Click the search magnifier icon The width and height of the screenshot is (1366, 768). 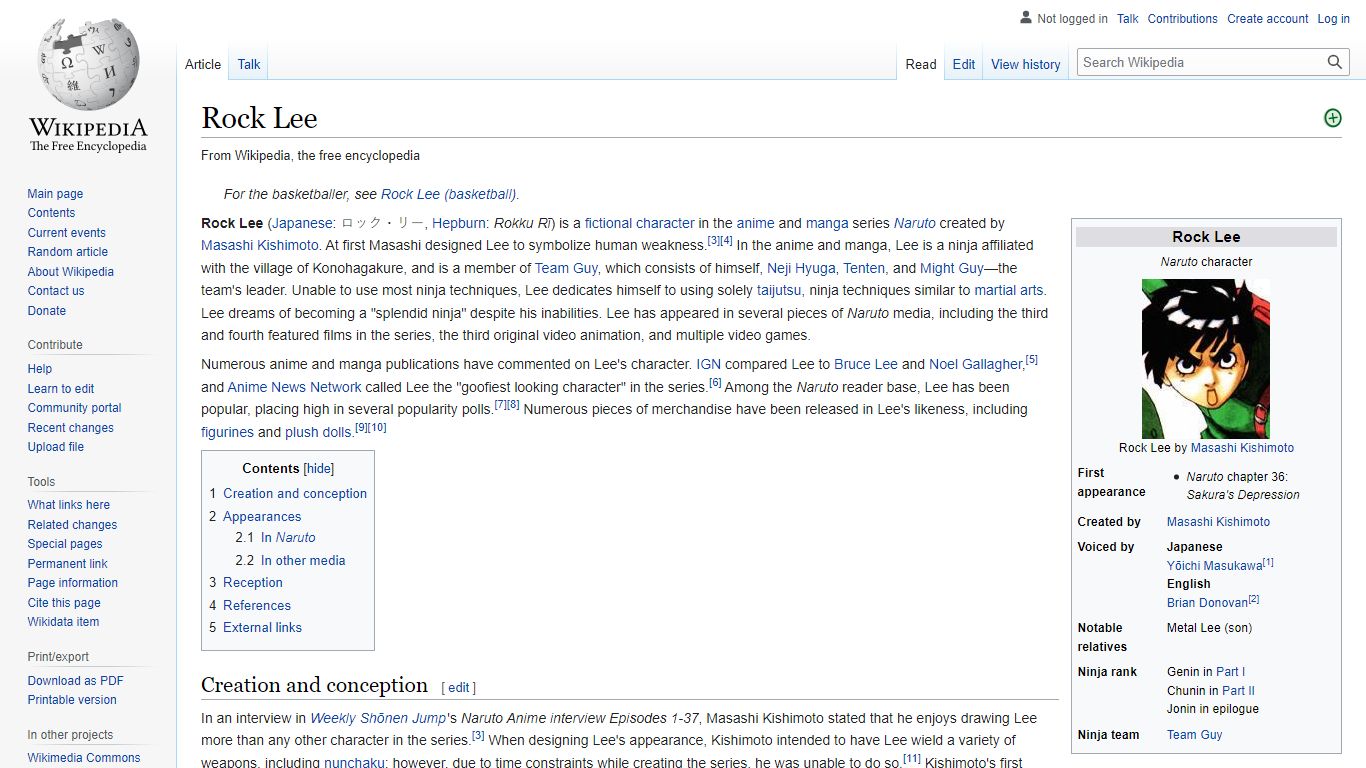(x=1335, y=62)
